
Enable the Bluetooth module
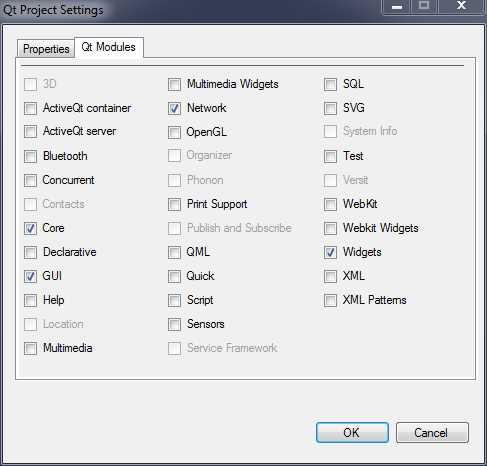point(30,156)
